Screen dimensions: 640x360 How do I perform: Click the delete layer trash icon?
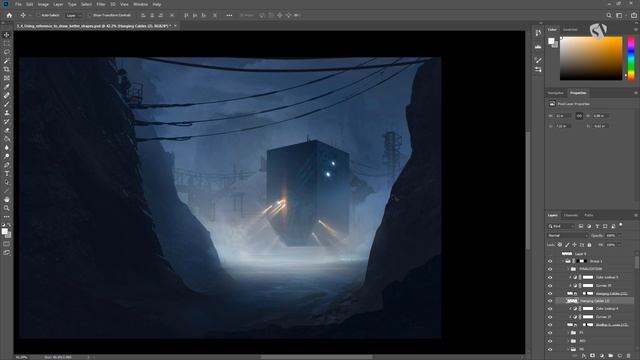pos(629,356)
